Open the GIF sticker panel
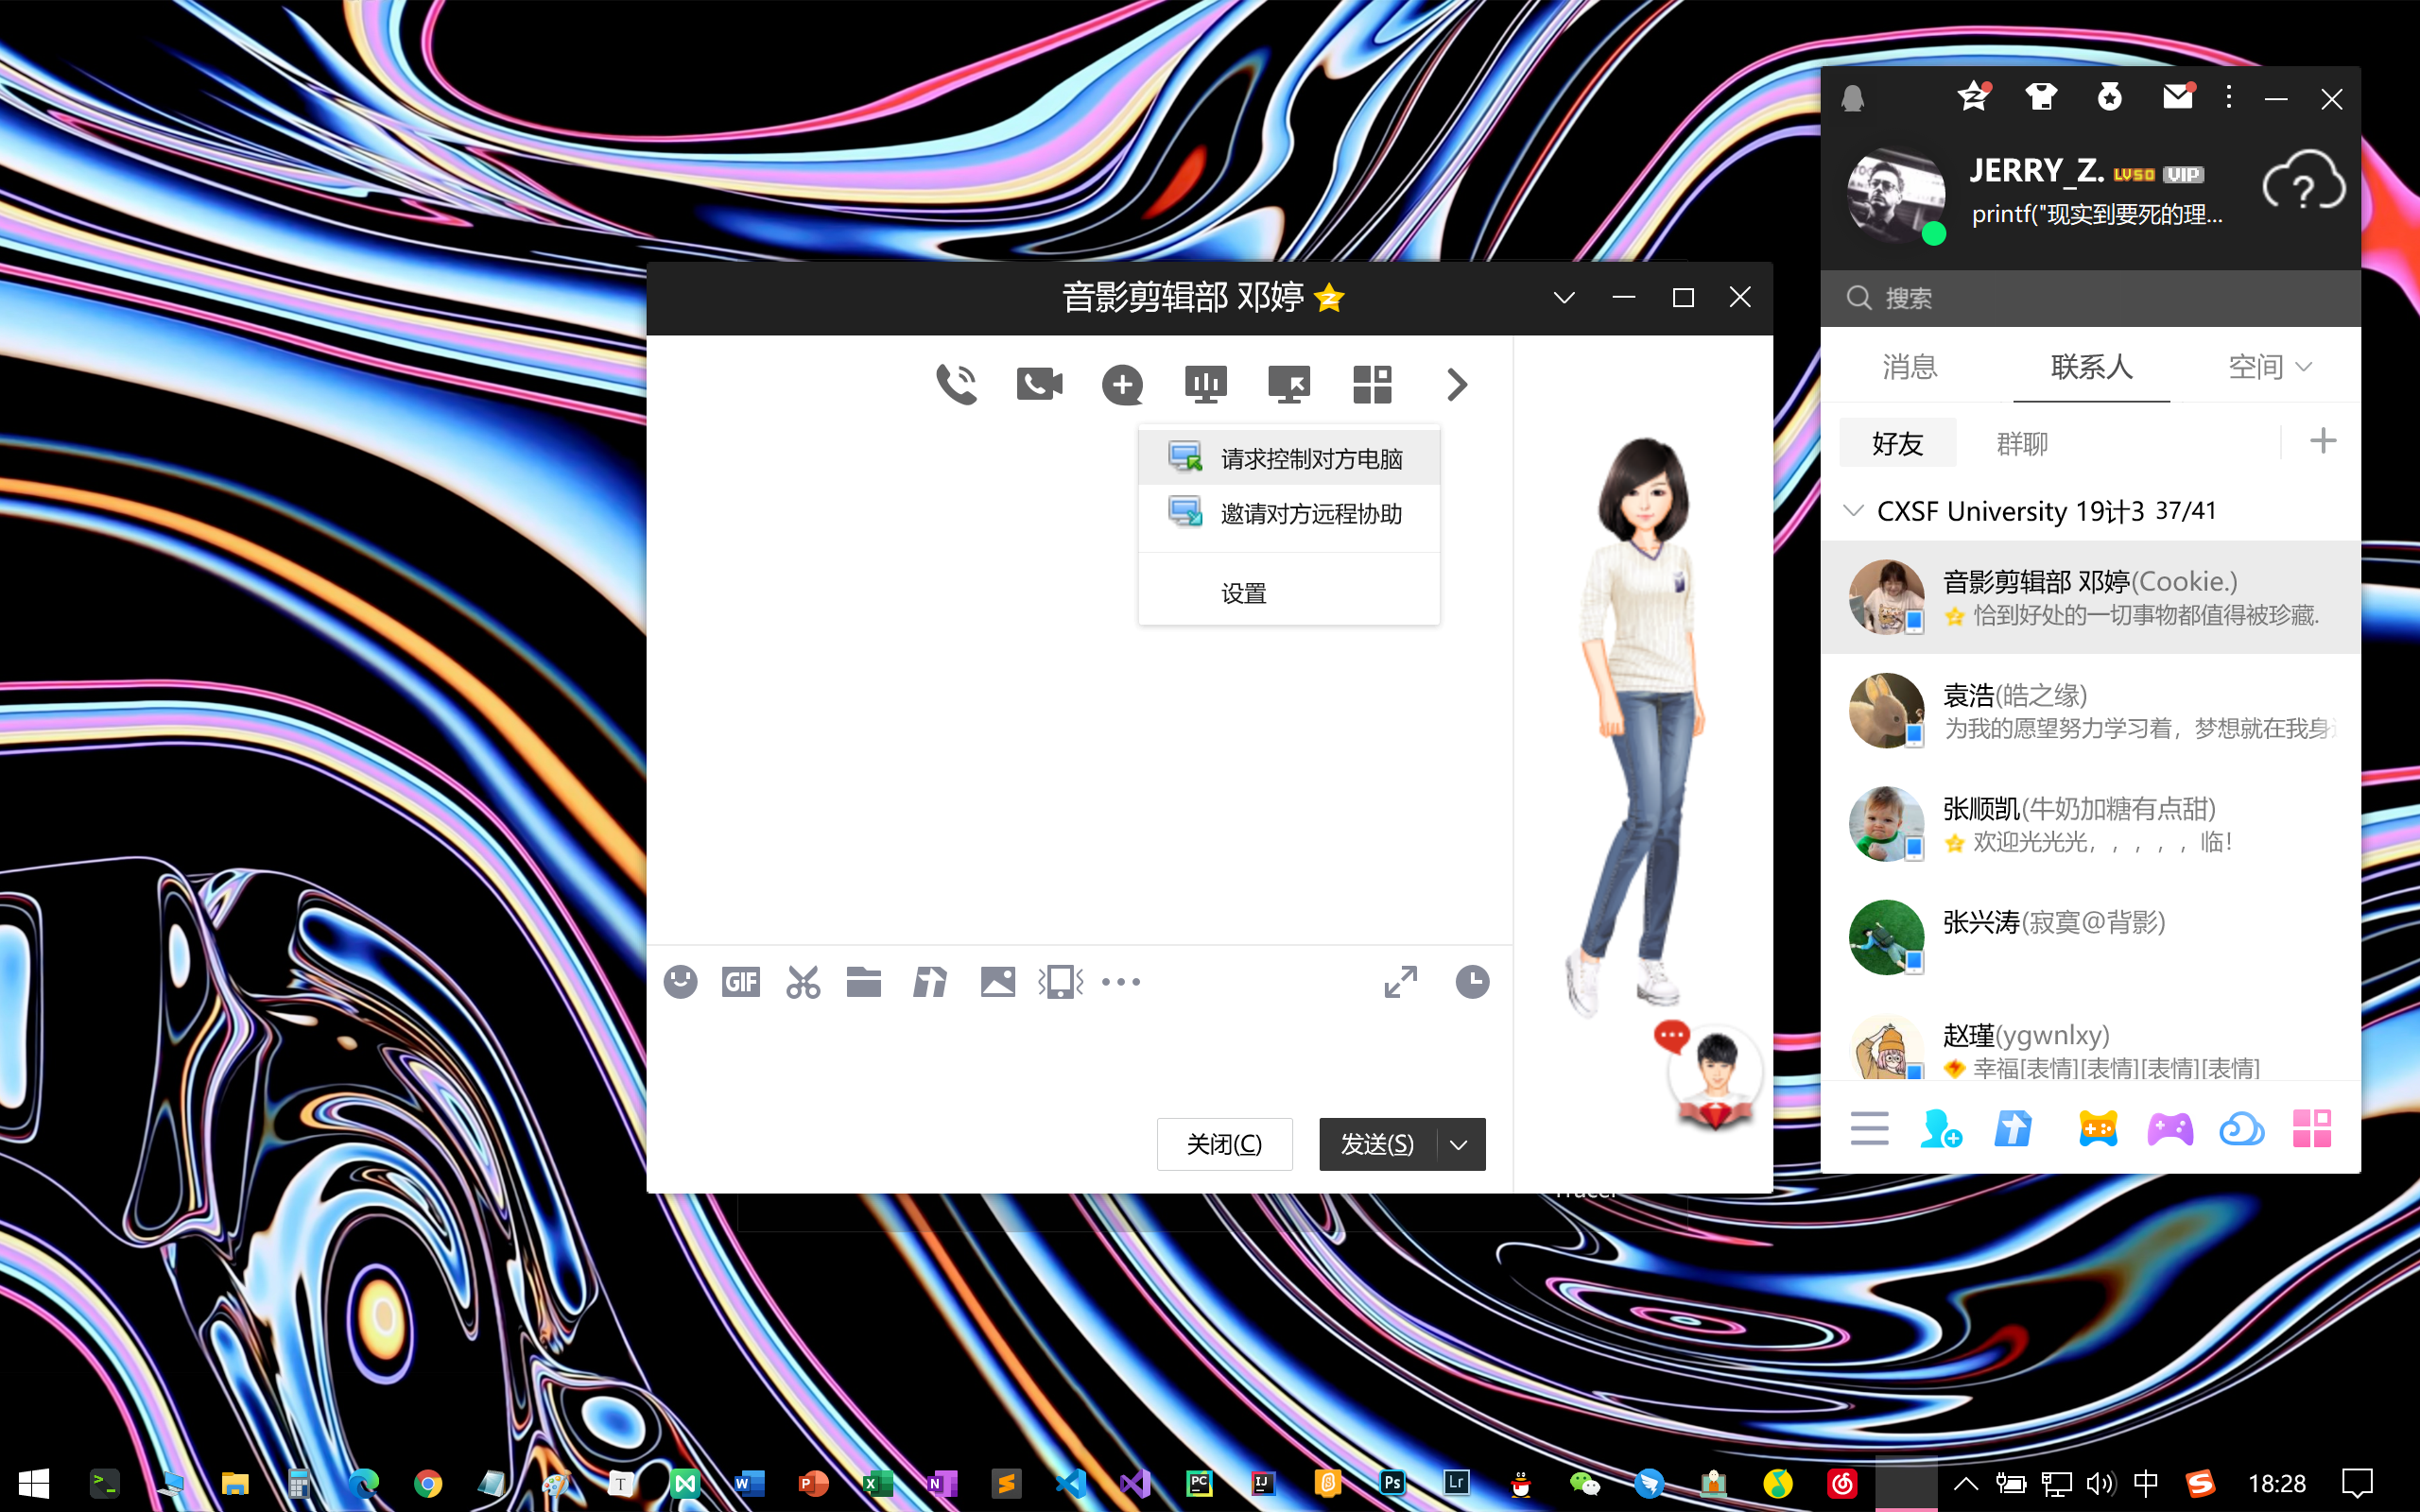Screen dimensions: 2420x1512 pyautogui.click(x=741, y=982)
